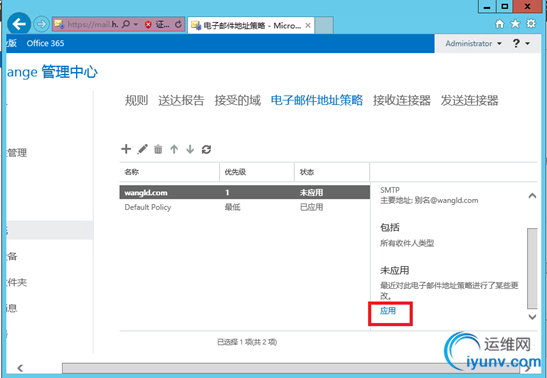
Task: Click the 管理中心 heading link
Action: coord(69,72)
